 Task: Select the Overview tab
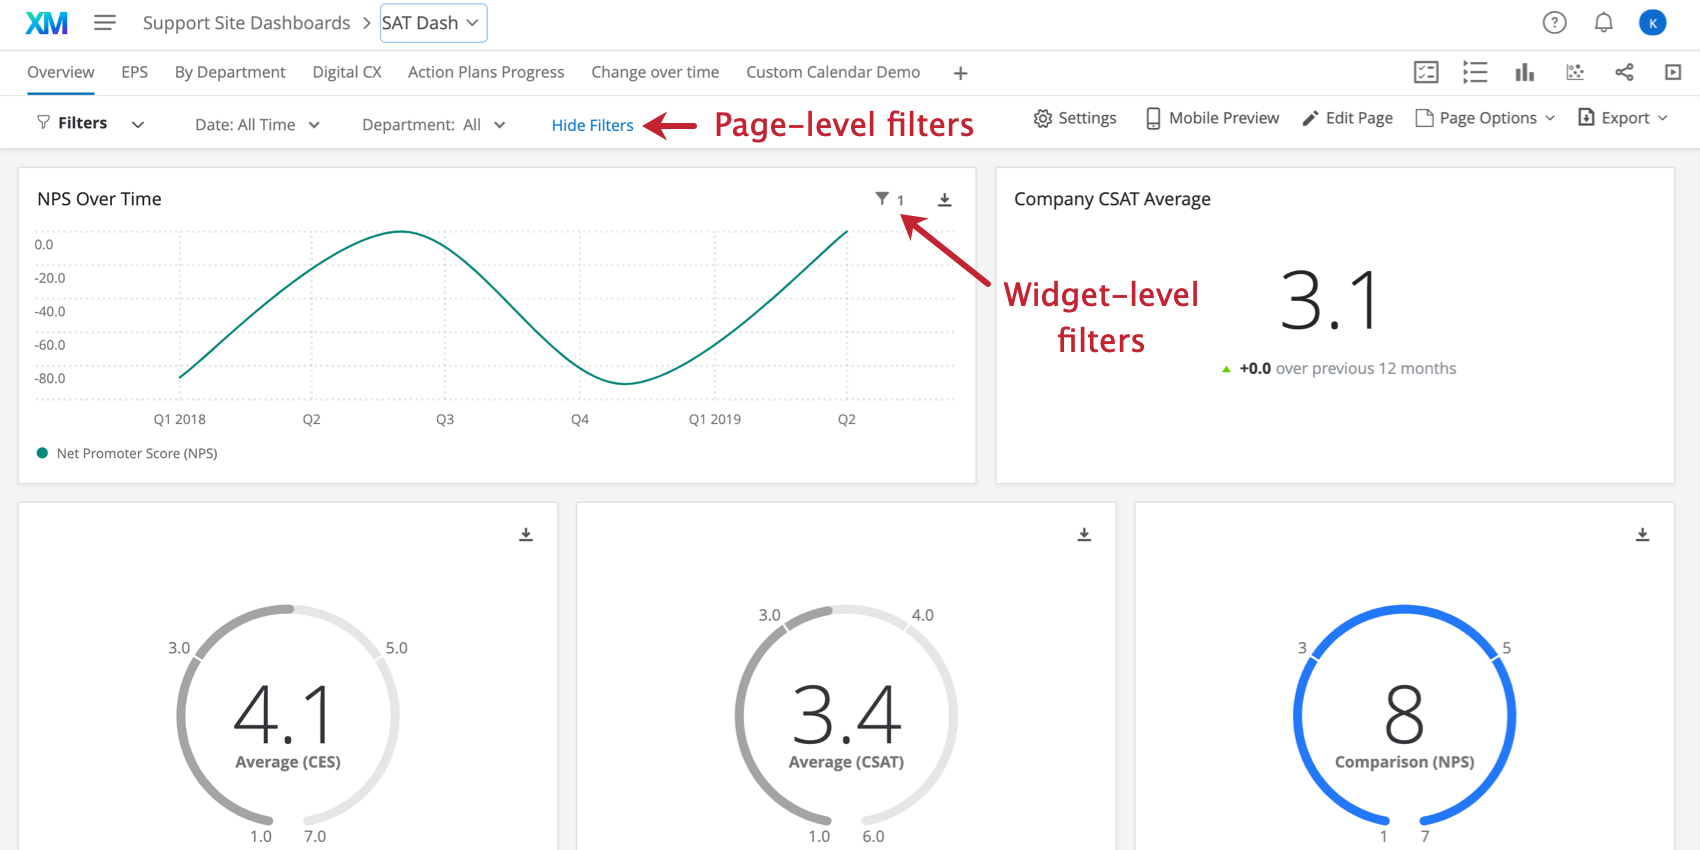[x=61, y=72]
